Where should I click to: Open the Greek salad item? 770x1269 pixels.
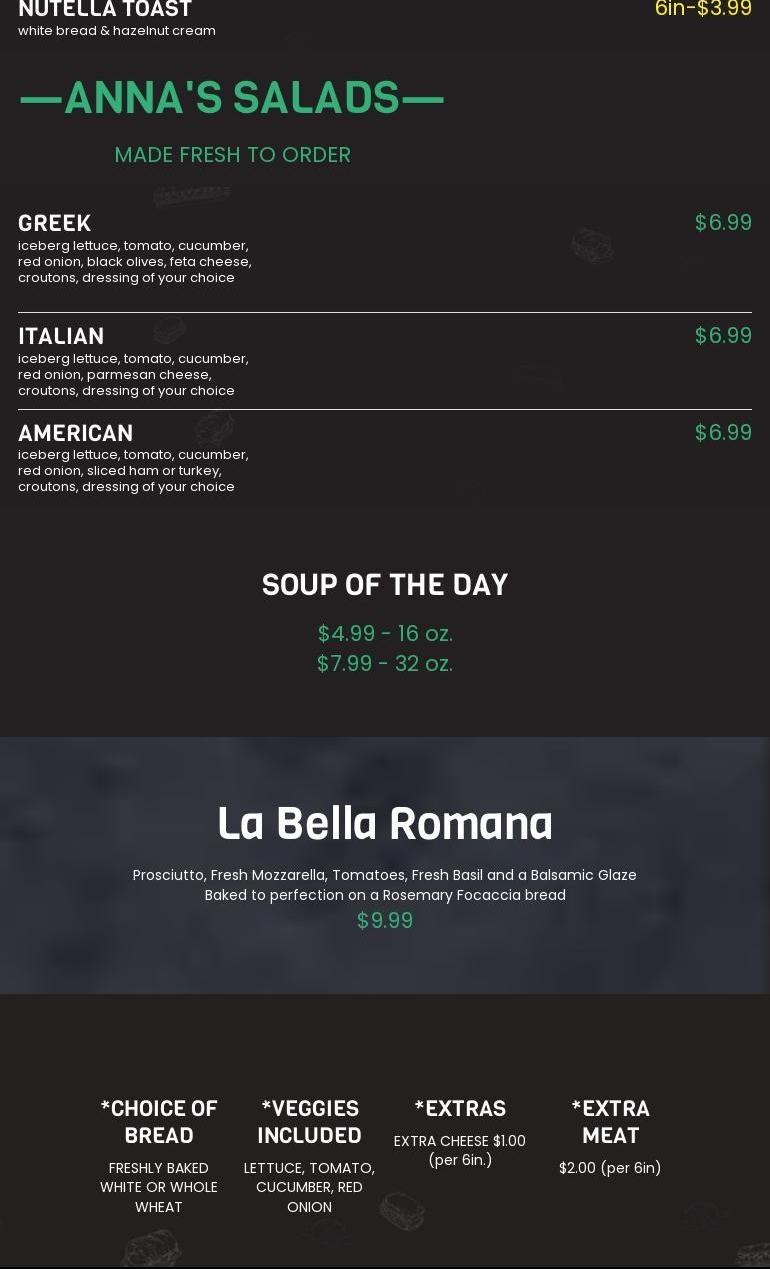coord(55,223)
